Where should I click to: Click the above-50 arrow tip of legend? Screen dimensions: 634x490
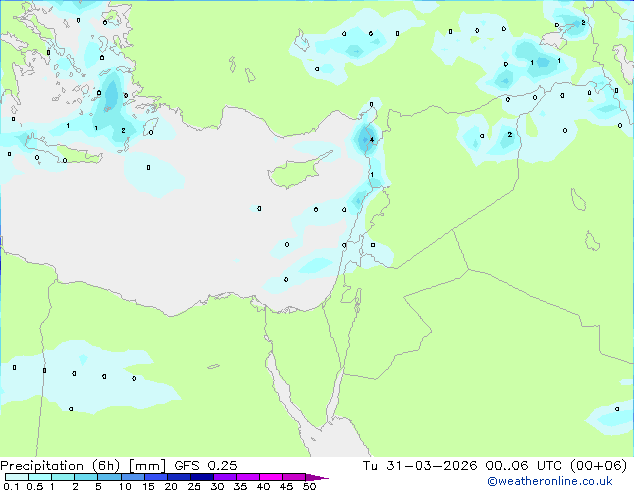point(317,477)
